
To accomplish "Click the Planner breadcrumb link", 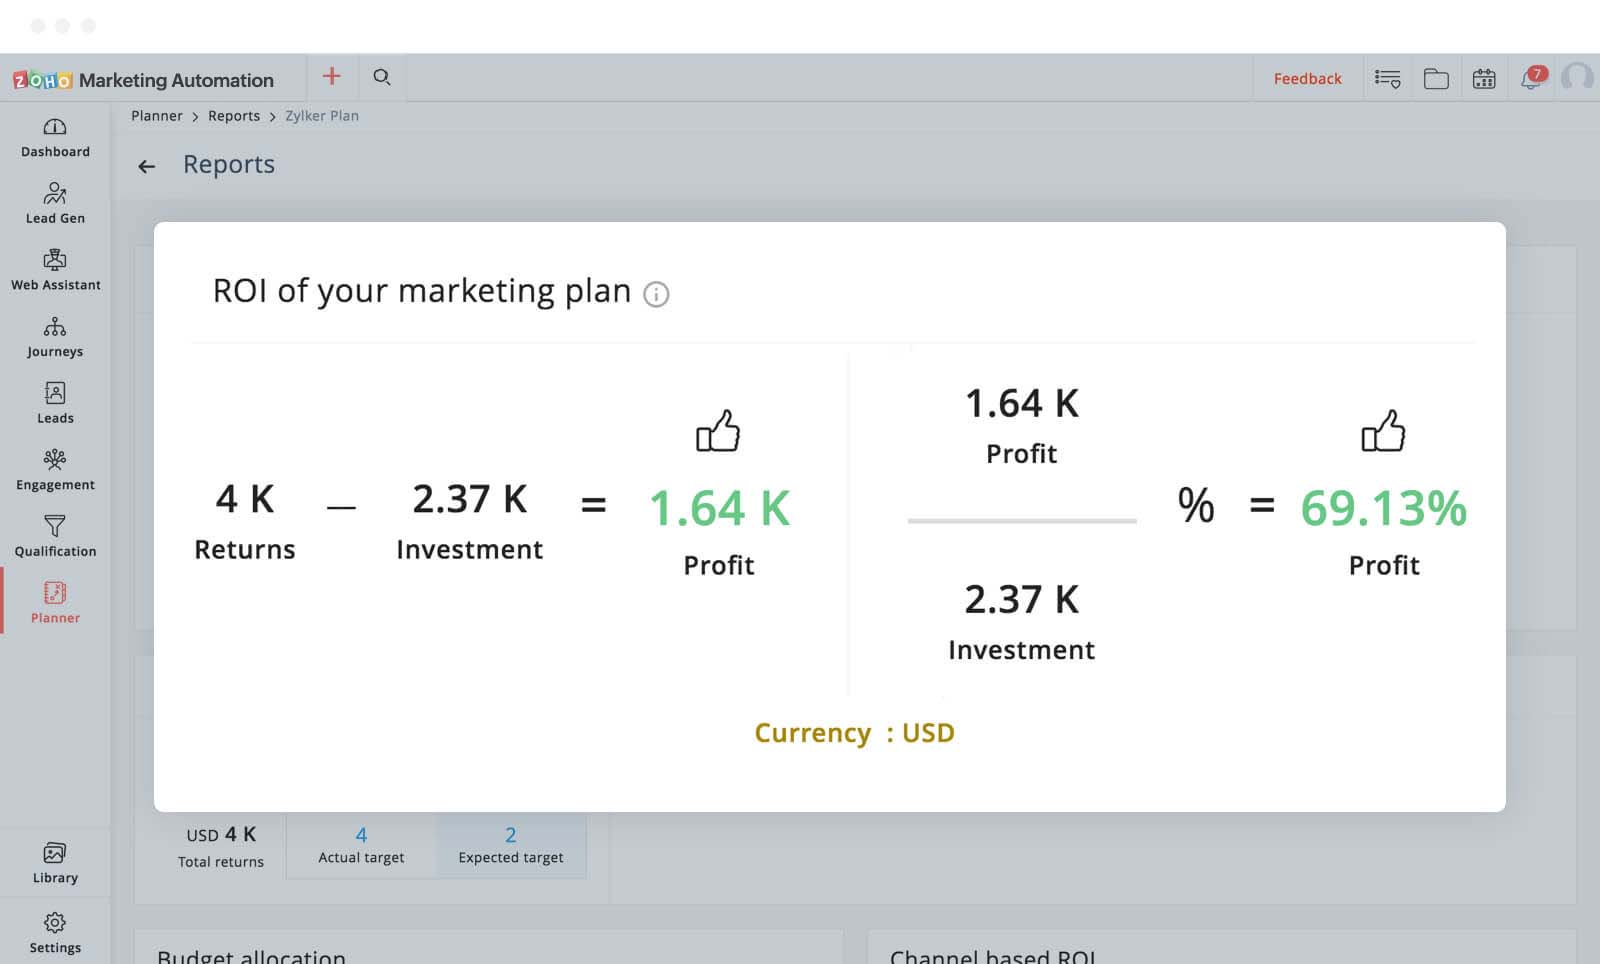I will (x=157, y=116).
